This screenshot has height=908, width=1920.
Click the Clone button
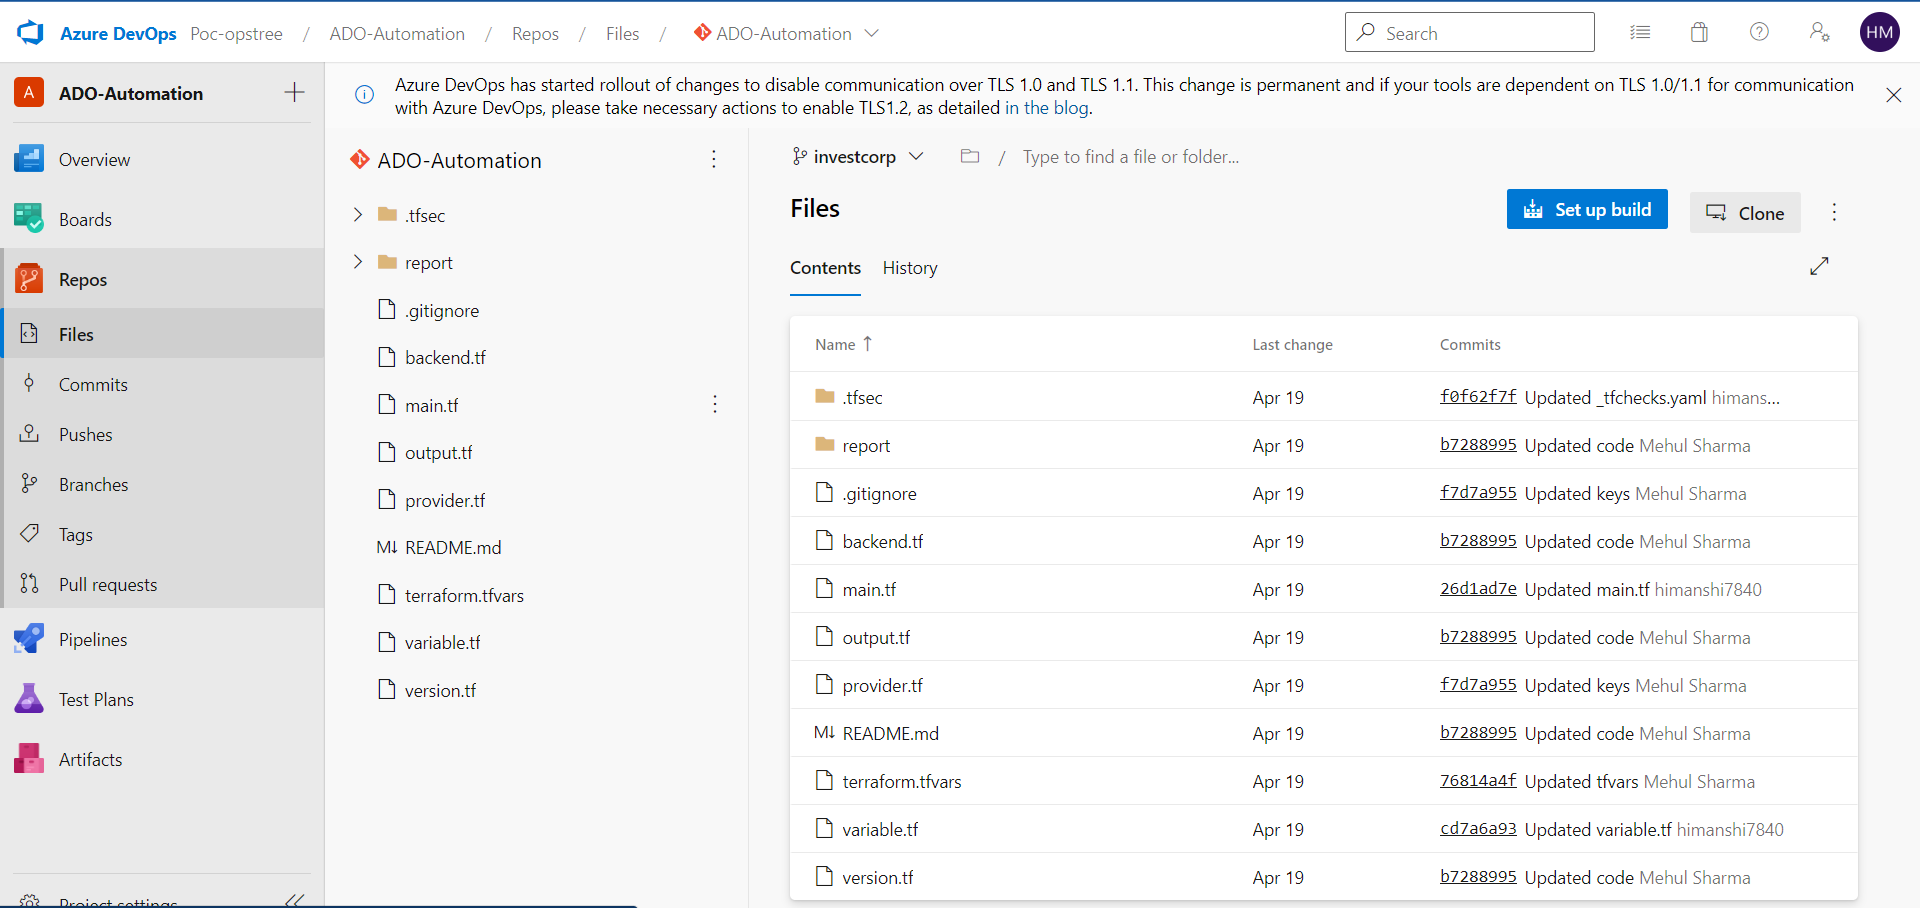pos(1745,213)
